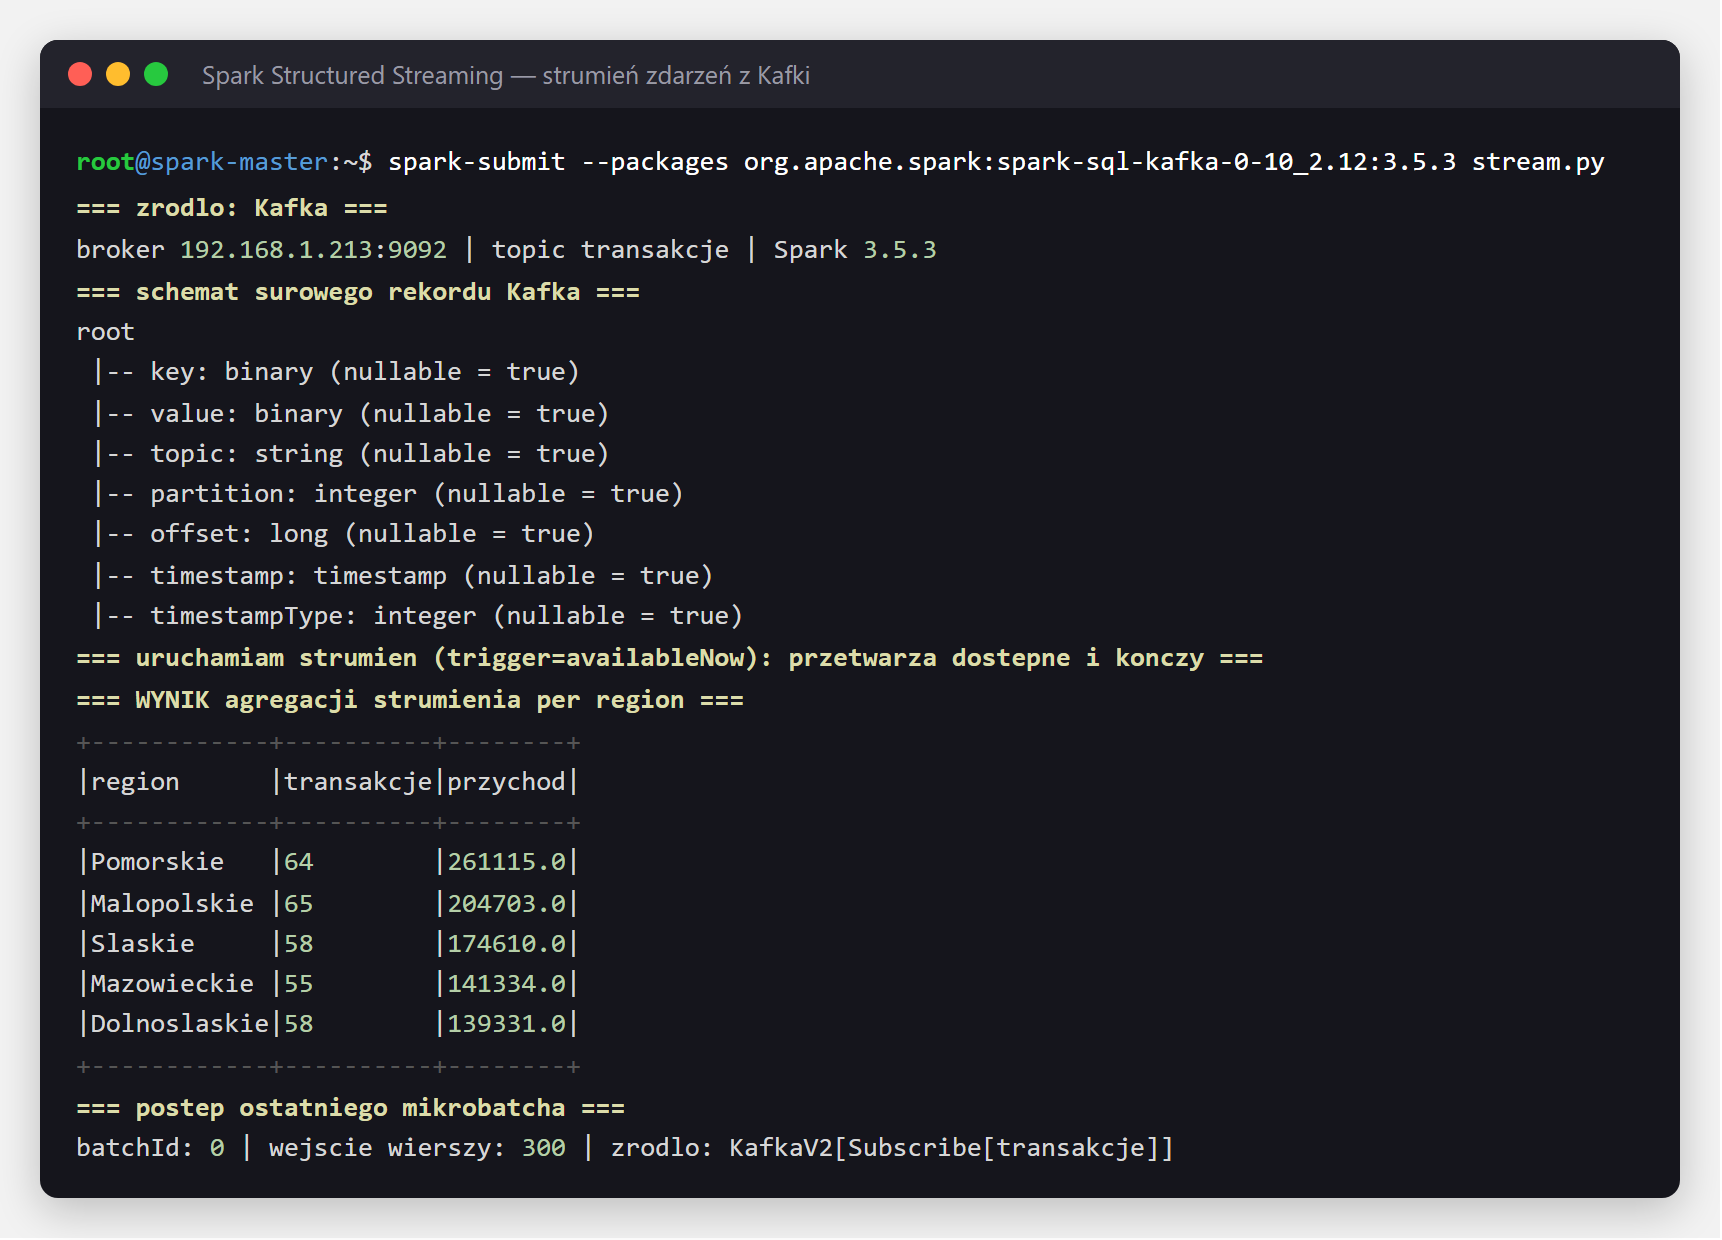Viewport: 1722px width, 1240px height.
Task: Click the broker address '192.168.1.213:9092'
Action: 313,250
